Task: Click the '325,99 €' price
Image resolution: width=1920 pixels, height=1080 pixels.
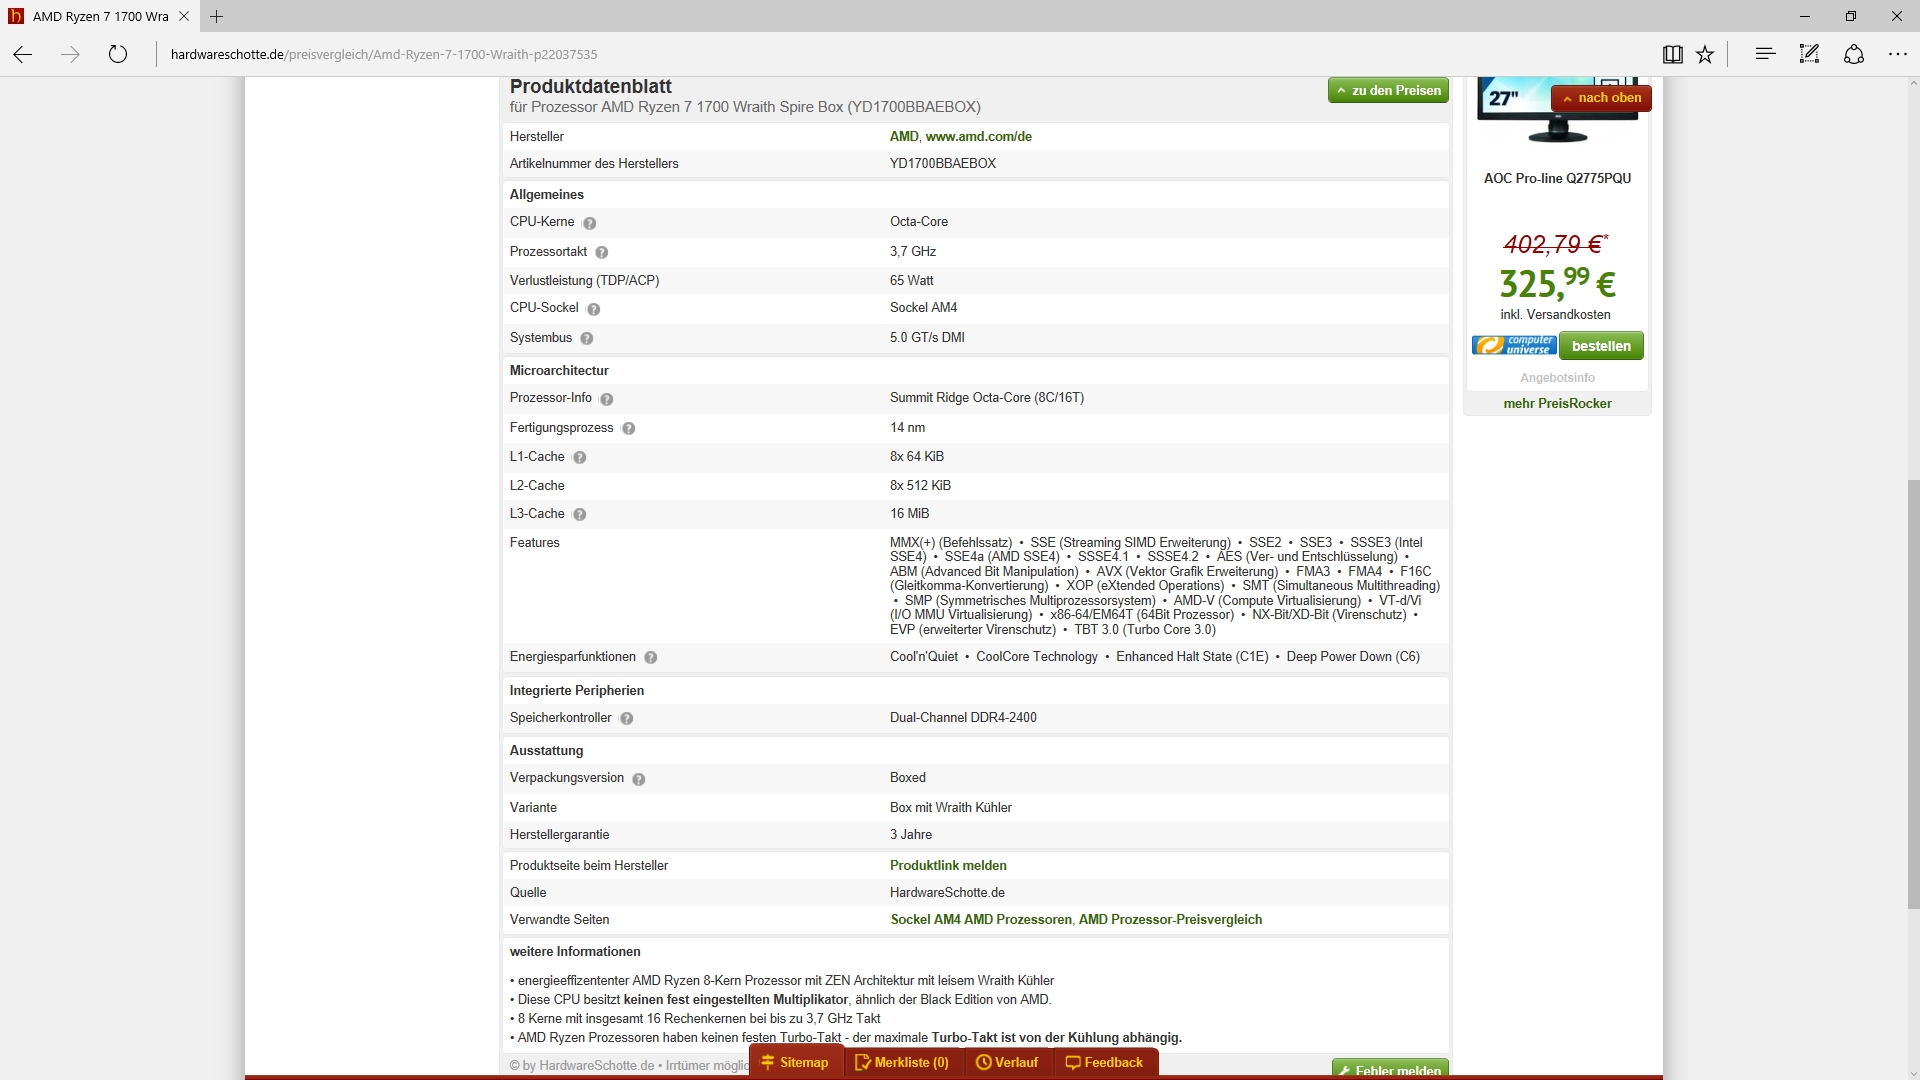Action: coord(1557,283)
